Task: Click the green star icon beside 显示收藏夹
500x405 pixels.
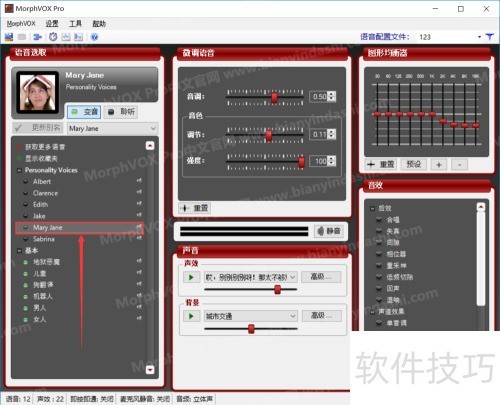Action: click(x=19, y=158)
